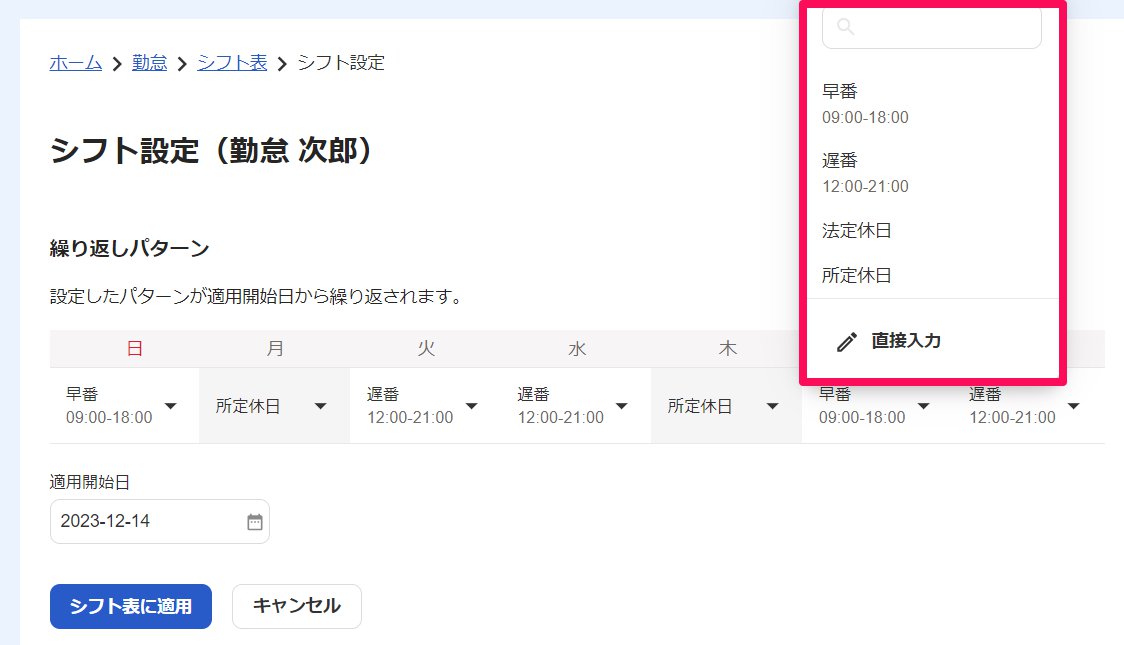The height and width of the screenshot is (645, 1124).
Task: Click the 日 column header
Action: [x=135, y=349]
